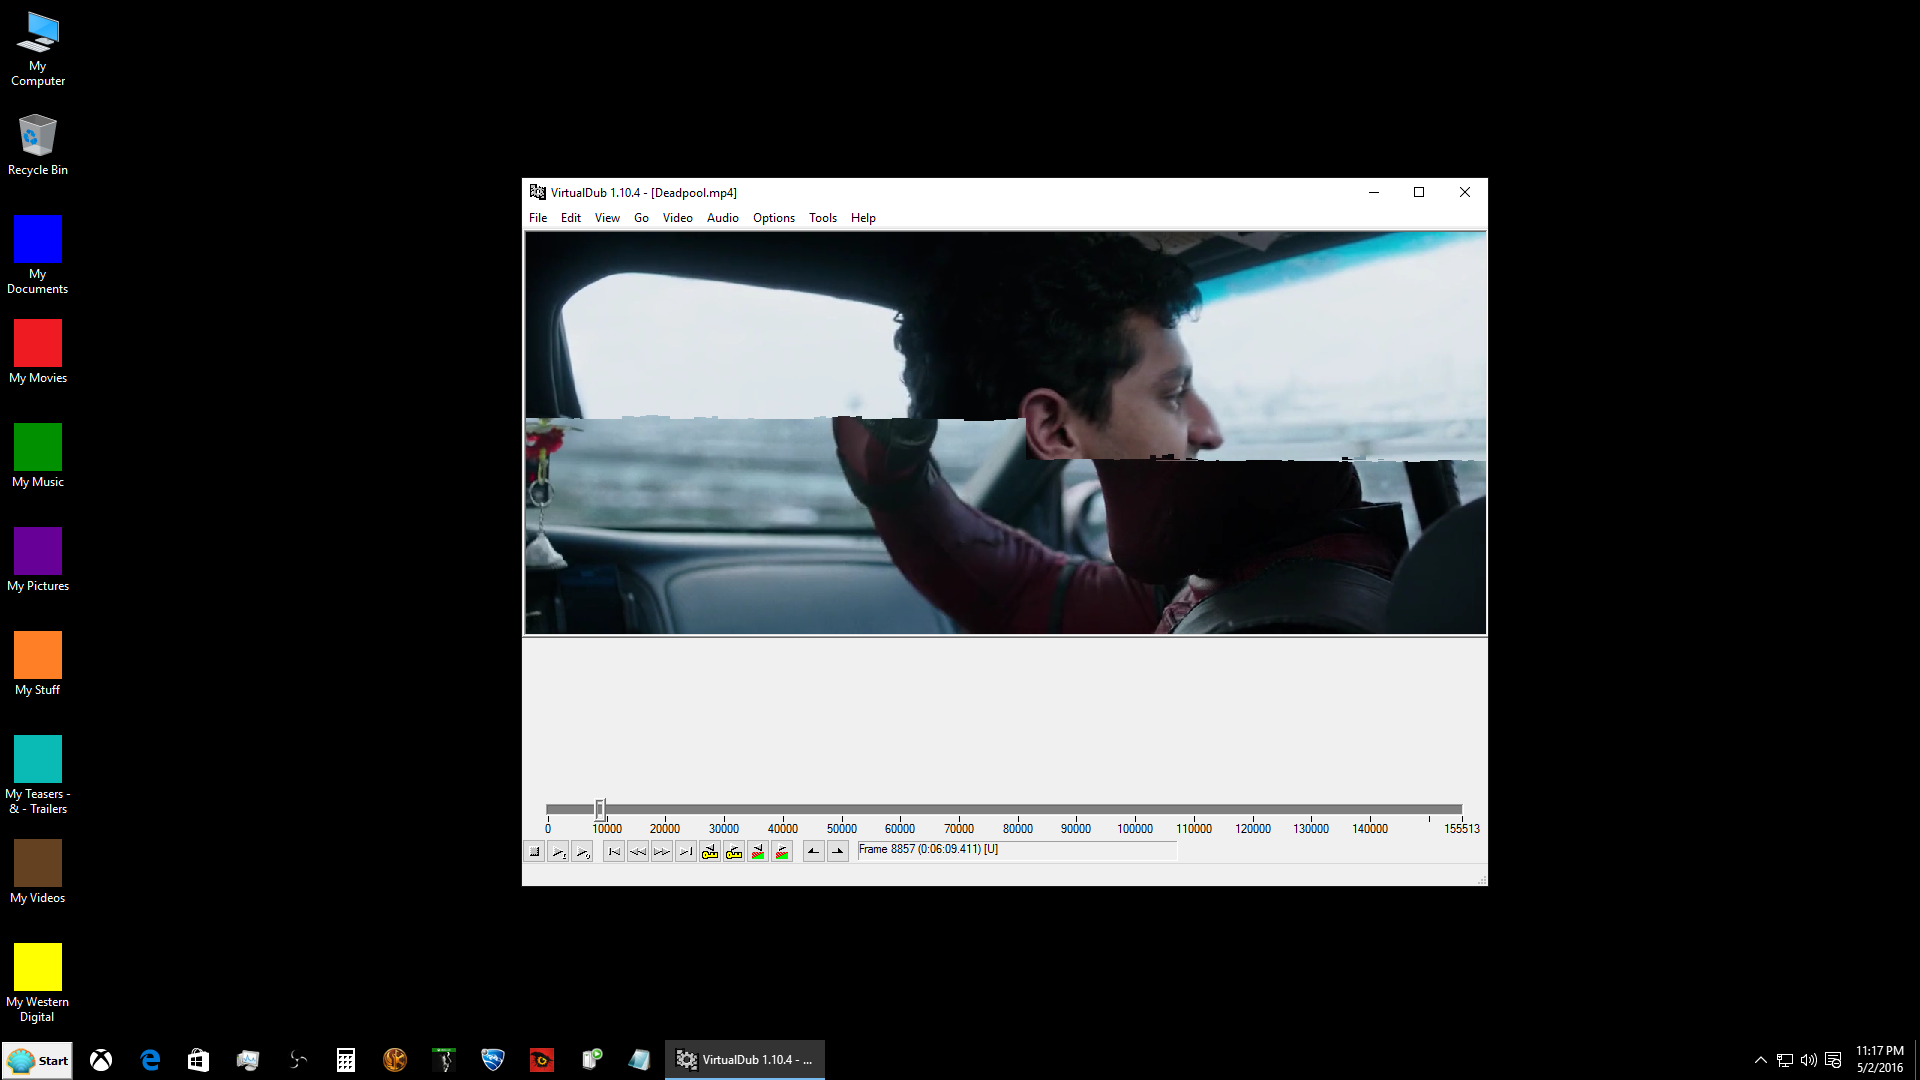Step backward one frame
Image resolution: width=1920 pixels, height=1080 pixels.
coord(638,852)
